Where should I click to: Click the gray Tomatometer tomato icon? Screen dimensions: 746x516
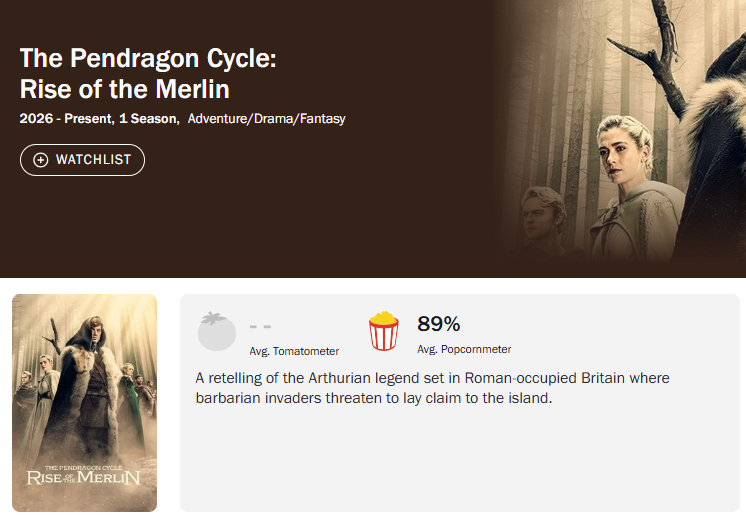coord(217,331)
